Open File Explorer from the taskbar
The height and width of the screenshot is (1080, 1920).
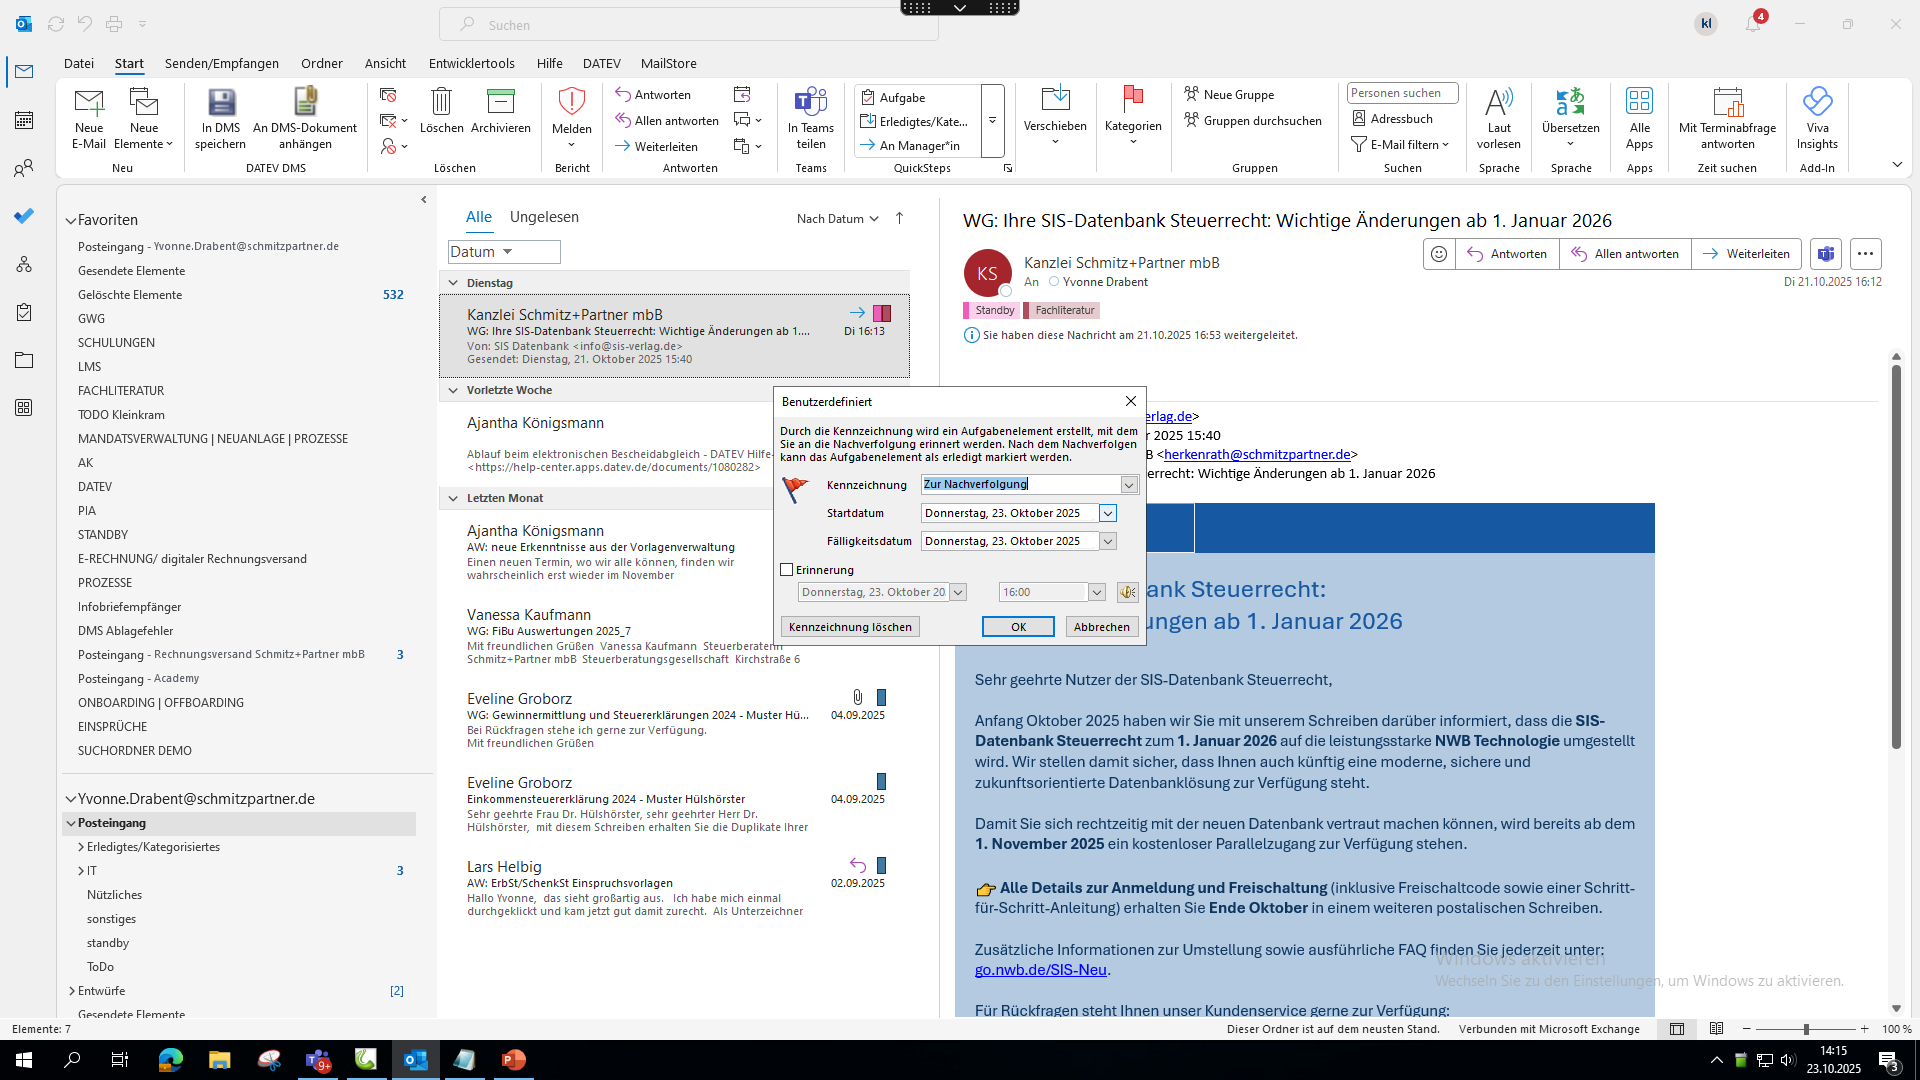tap(219, 1060)
